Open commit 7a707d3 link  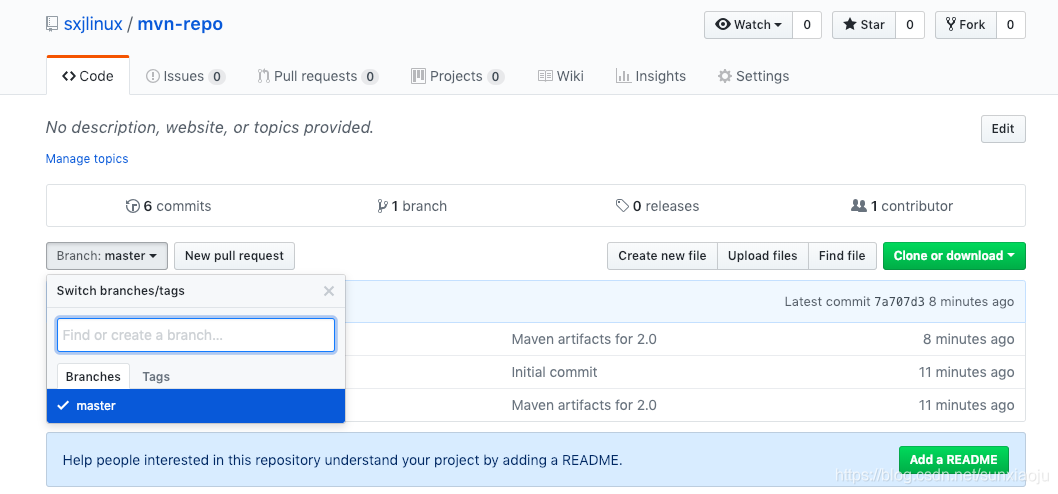coord(899,302)
